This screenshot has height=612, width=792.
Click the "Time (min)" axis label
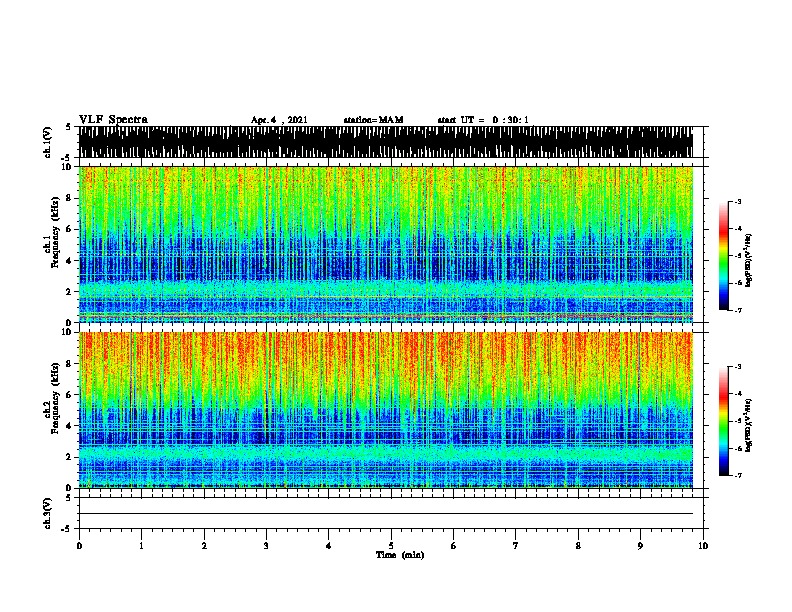coord(400,555)
